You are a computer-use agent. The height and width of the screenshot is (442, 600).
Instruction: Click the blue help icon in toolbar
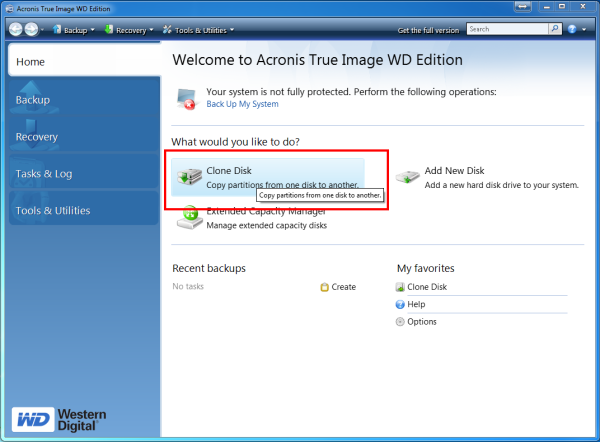pos(571,30)
